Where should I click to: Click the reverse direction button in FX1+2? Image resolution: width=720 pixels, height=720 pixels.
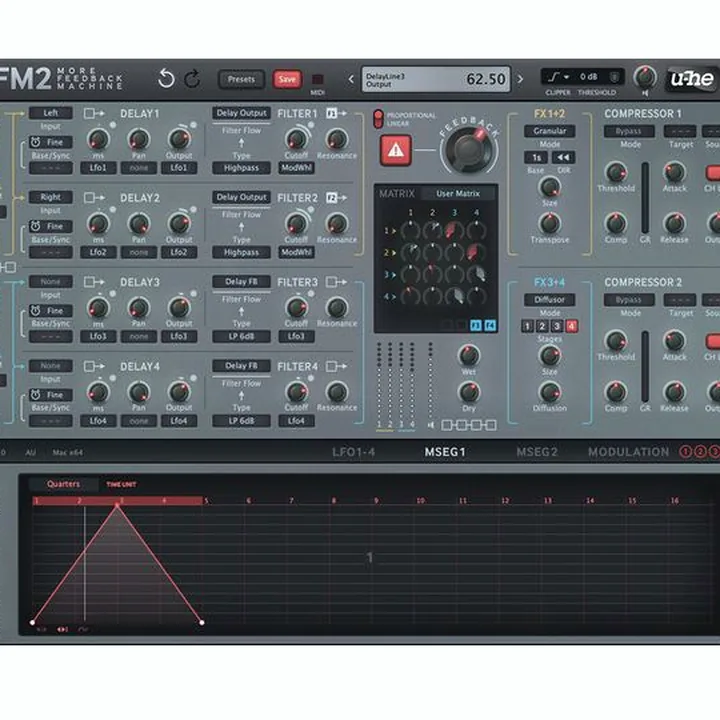(x=563, y=158)
